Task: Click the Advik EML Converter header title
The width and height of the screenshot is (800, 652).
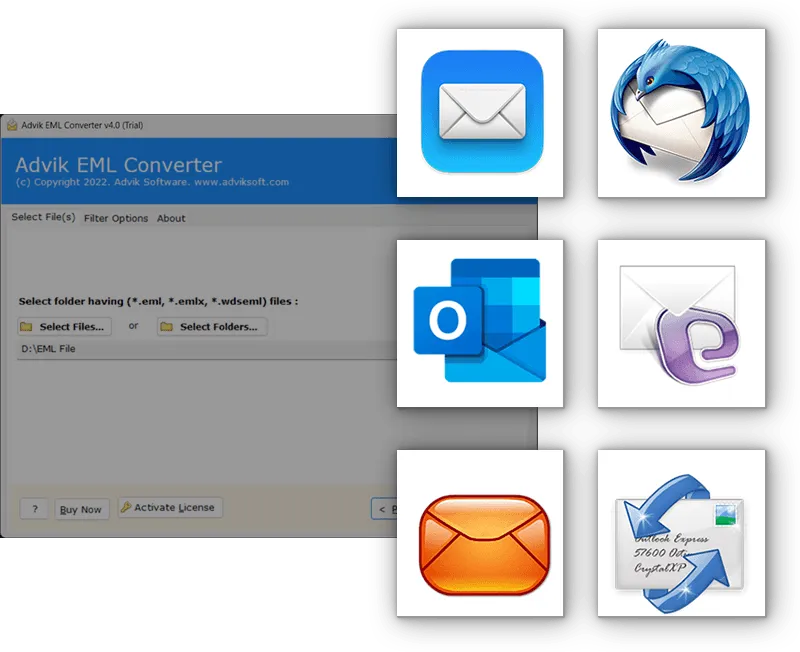Action: (x=118, y=165)
